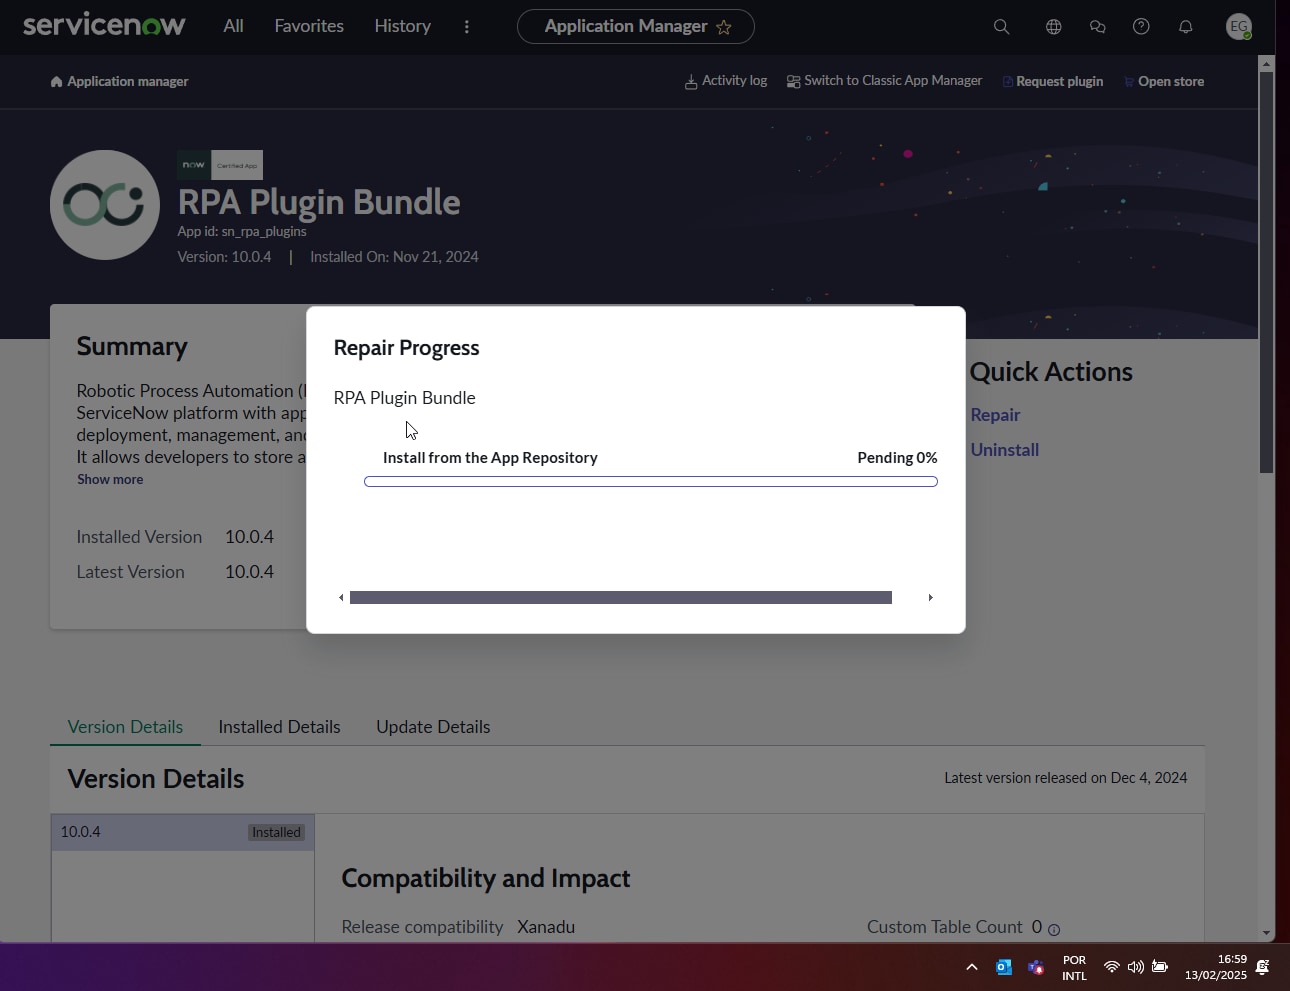The width and height of the screenshot is (1290, 991).
Task: Open the notifications bell icon
Action: [x=1185, y=27]
